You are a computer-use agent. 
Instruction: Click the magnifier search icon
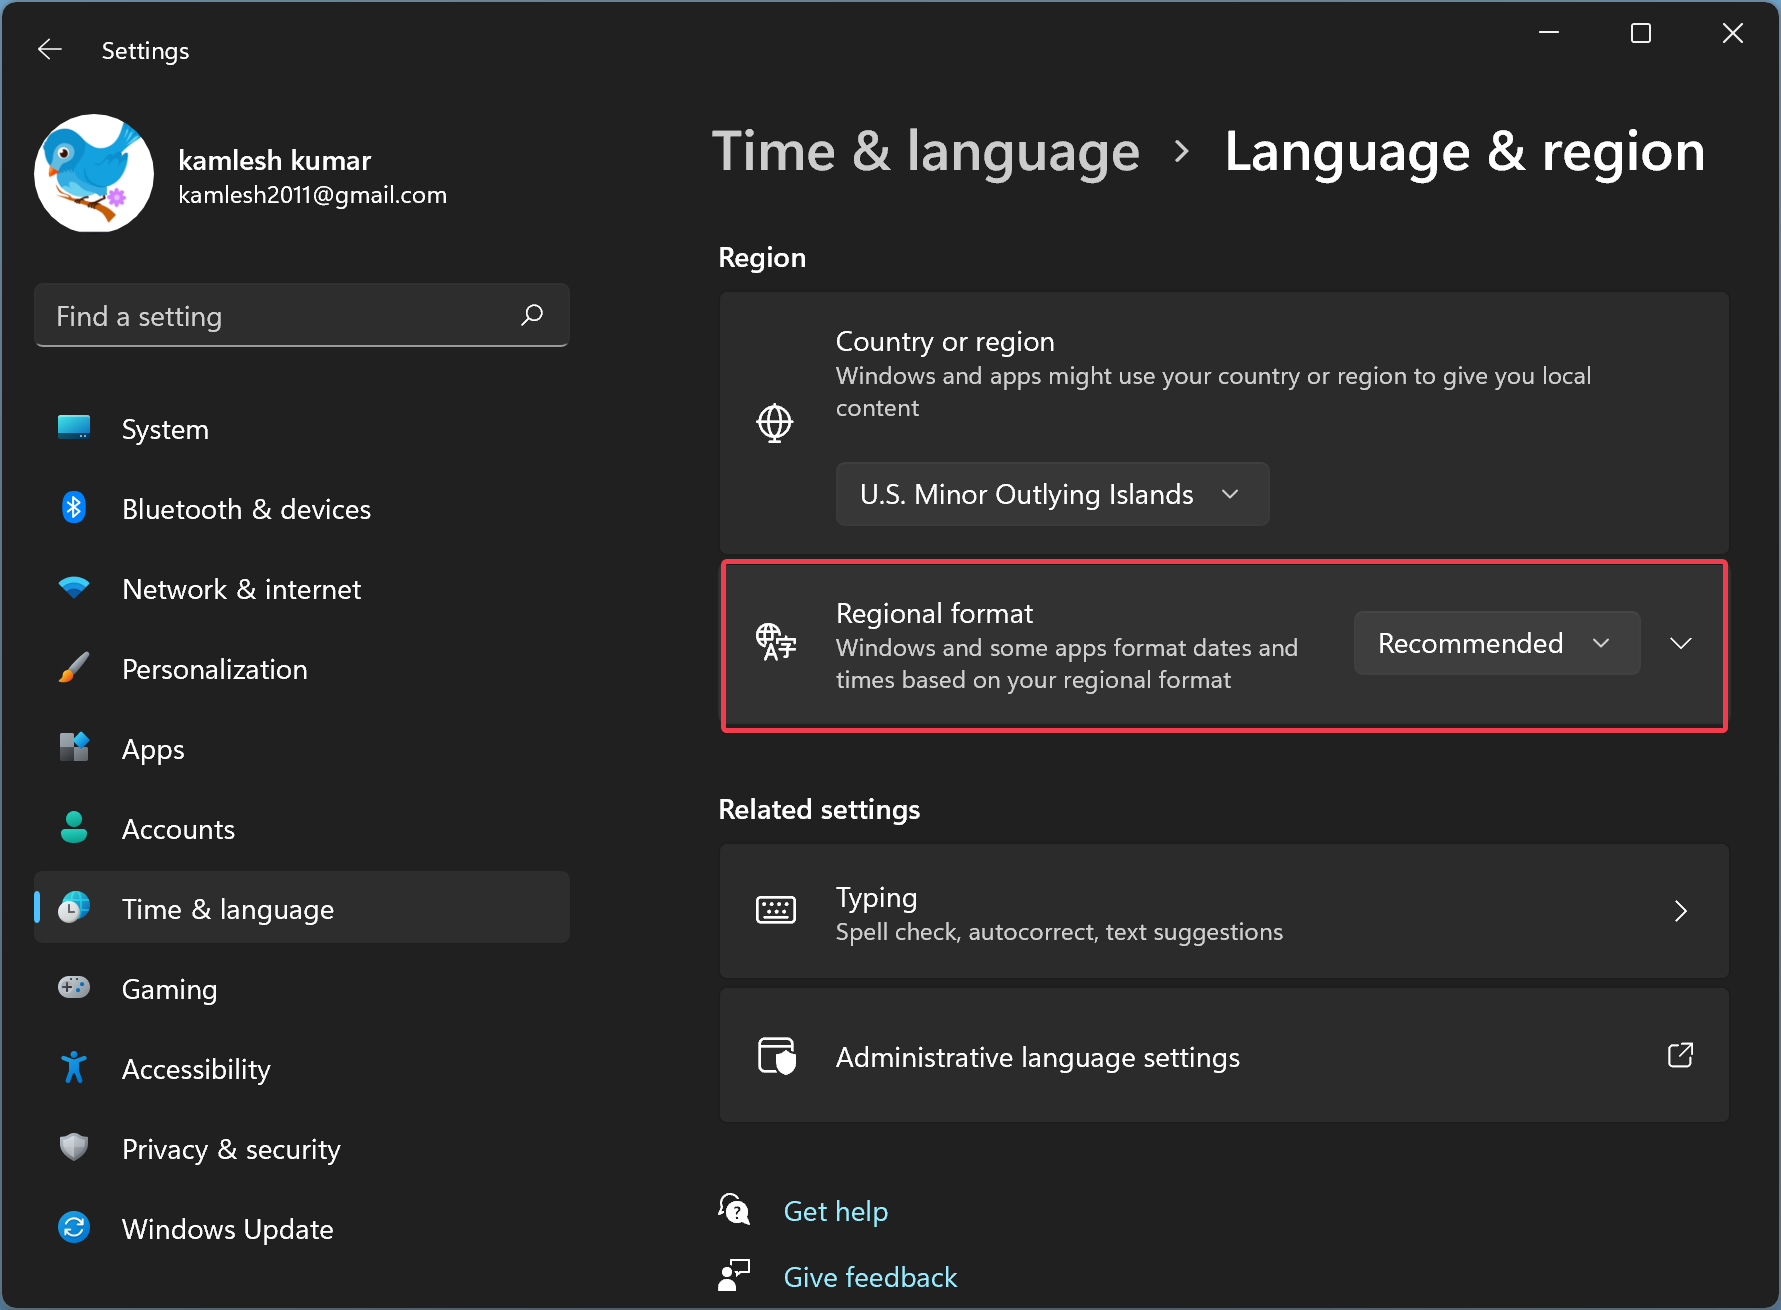click(532, 315)
